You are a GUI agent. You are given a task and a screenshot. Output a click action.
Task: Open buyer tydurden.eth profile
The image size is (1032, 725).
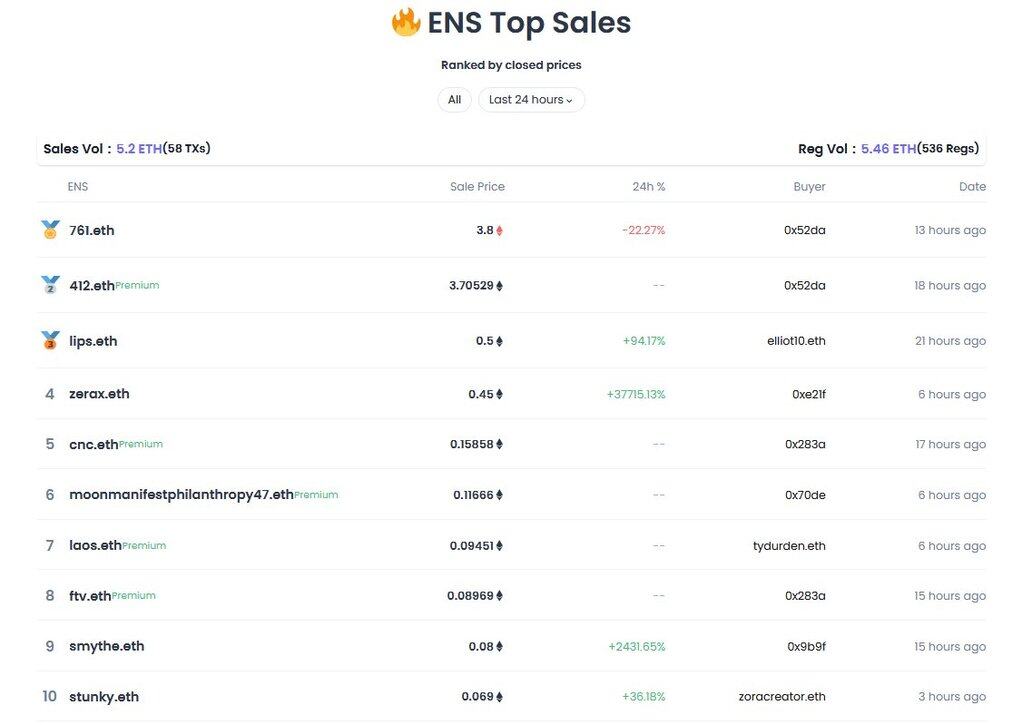[x=789, y=545]
